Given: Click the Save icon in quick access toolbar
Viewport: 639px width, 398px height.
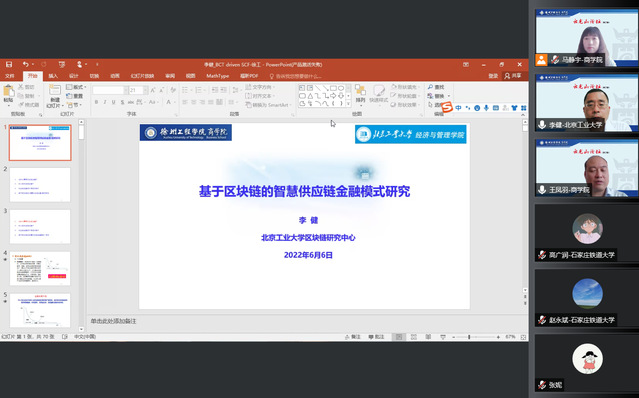Looking at the screenshot, I should (9, 64).
